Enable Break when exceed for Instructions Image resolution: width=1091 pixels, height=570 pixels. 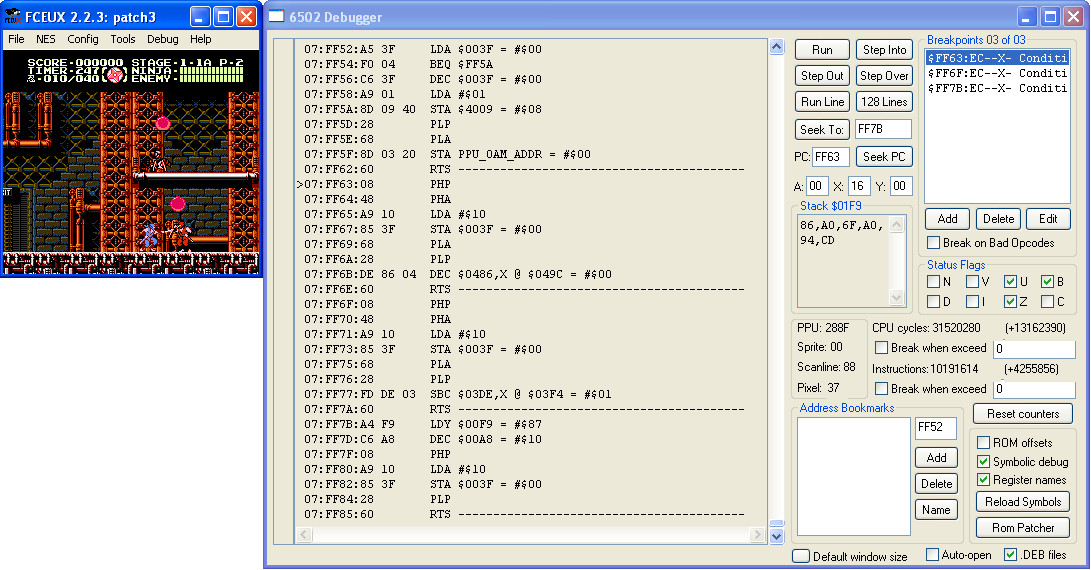point(881,388)
